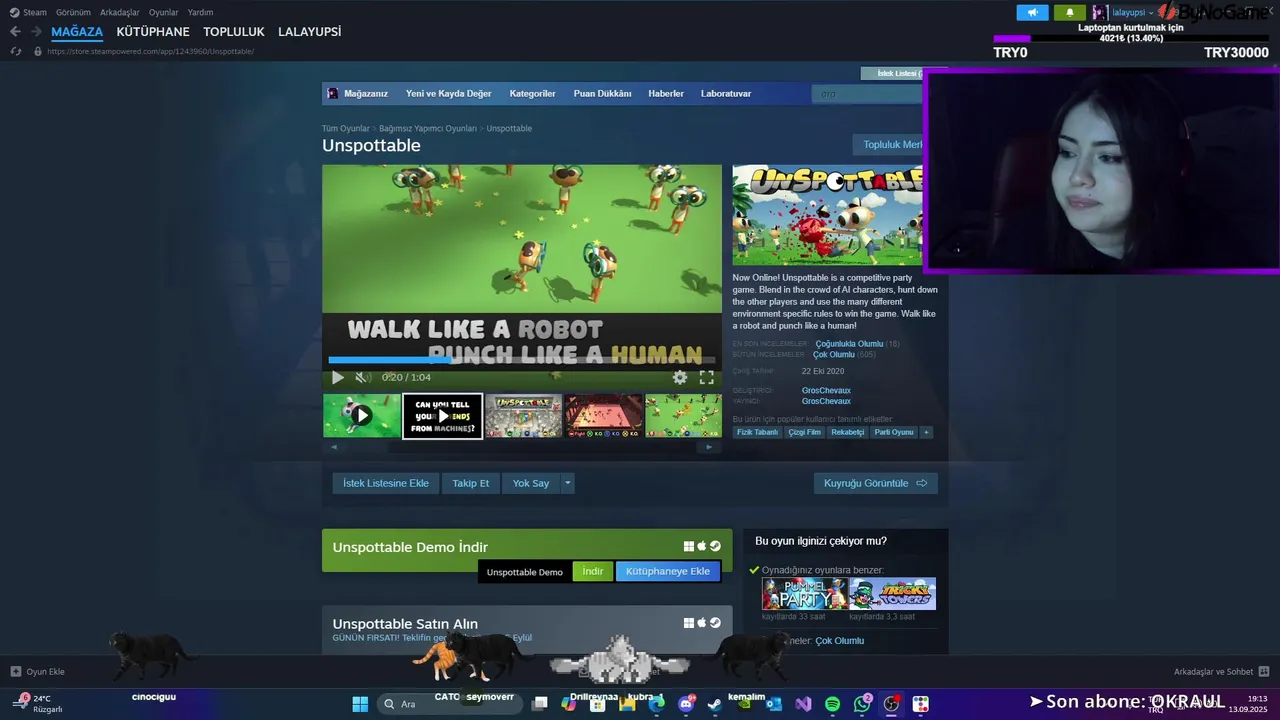Open Visual Studio from the taskbar
This screenshot has height=720, width=1280.
click(803, 704)
